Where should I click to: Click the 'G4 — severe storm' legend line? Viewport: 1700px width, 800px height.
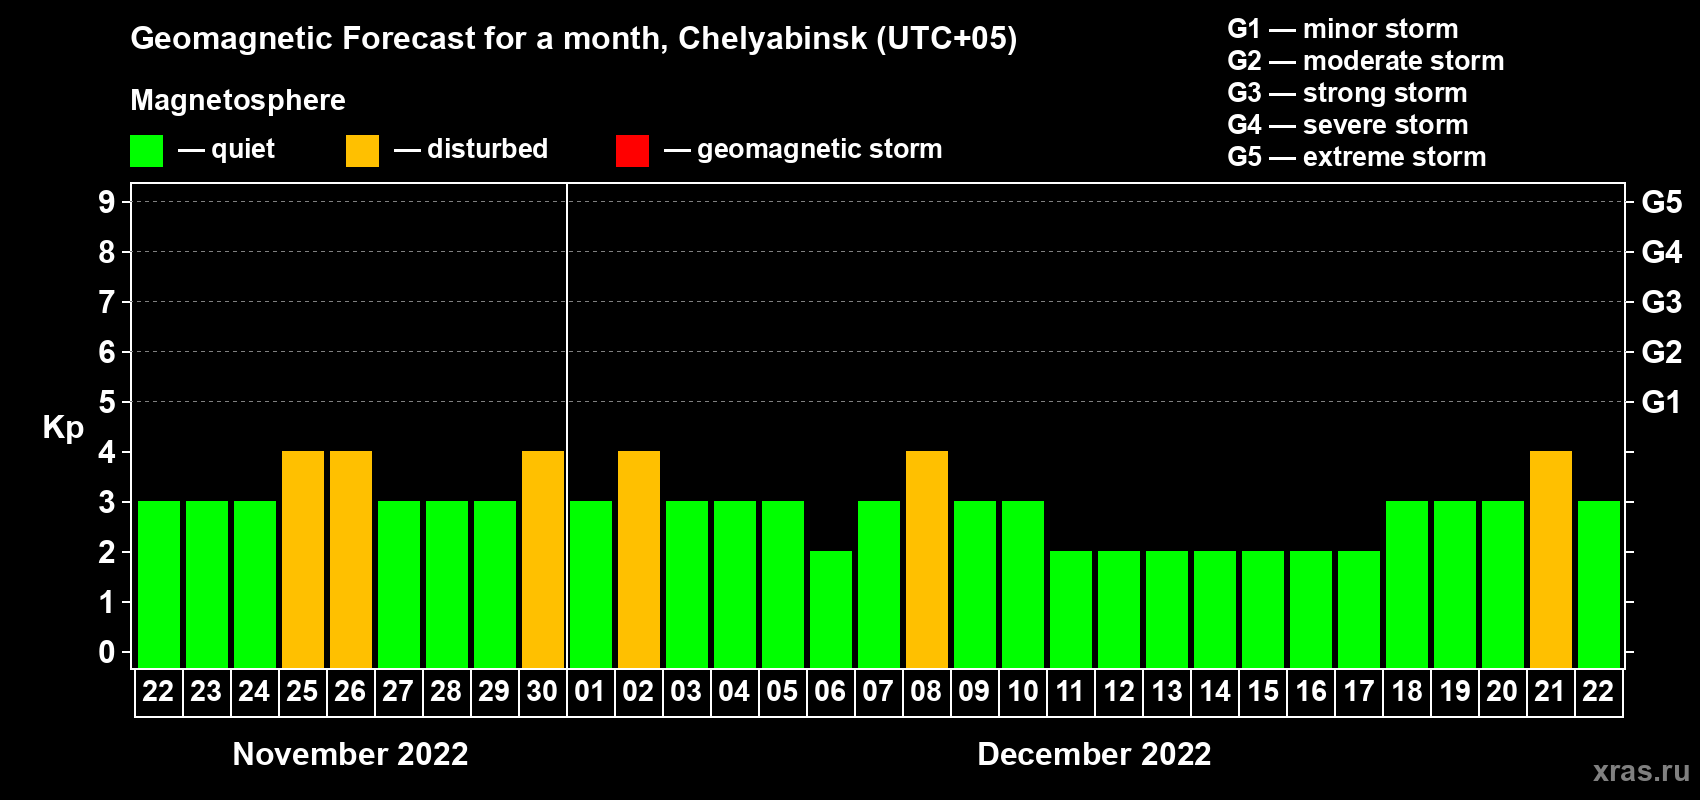(x=1348, y=125)
